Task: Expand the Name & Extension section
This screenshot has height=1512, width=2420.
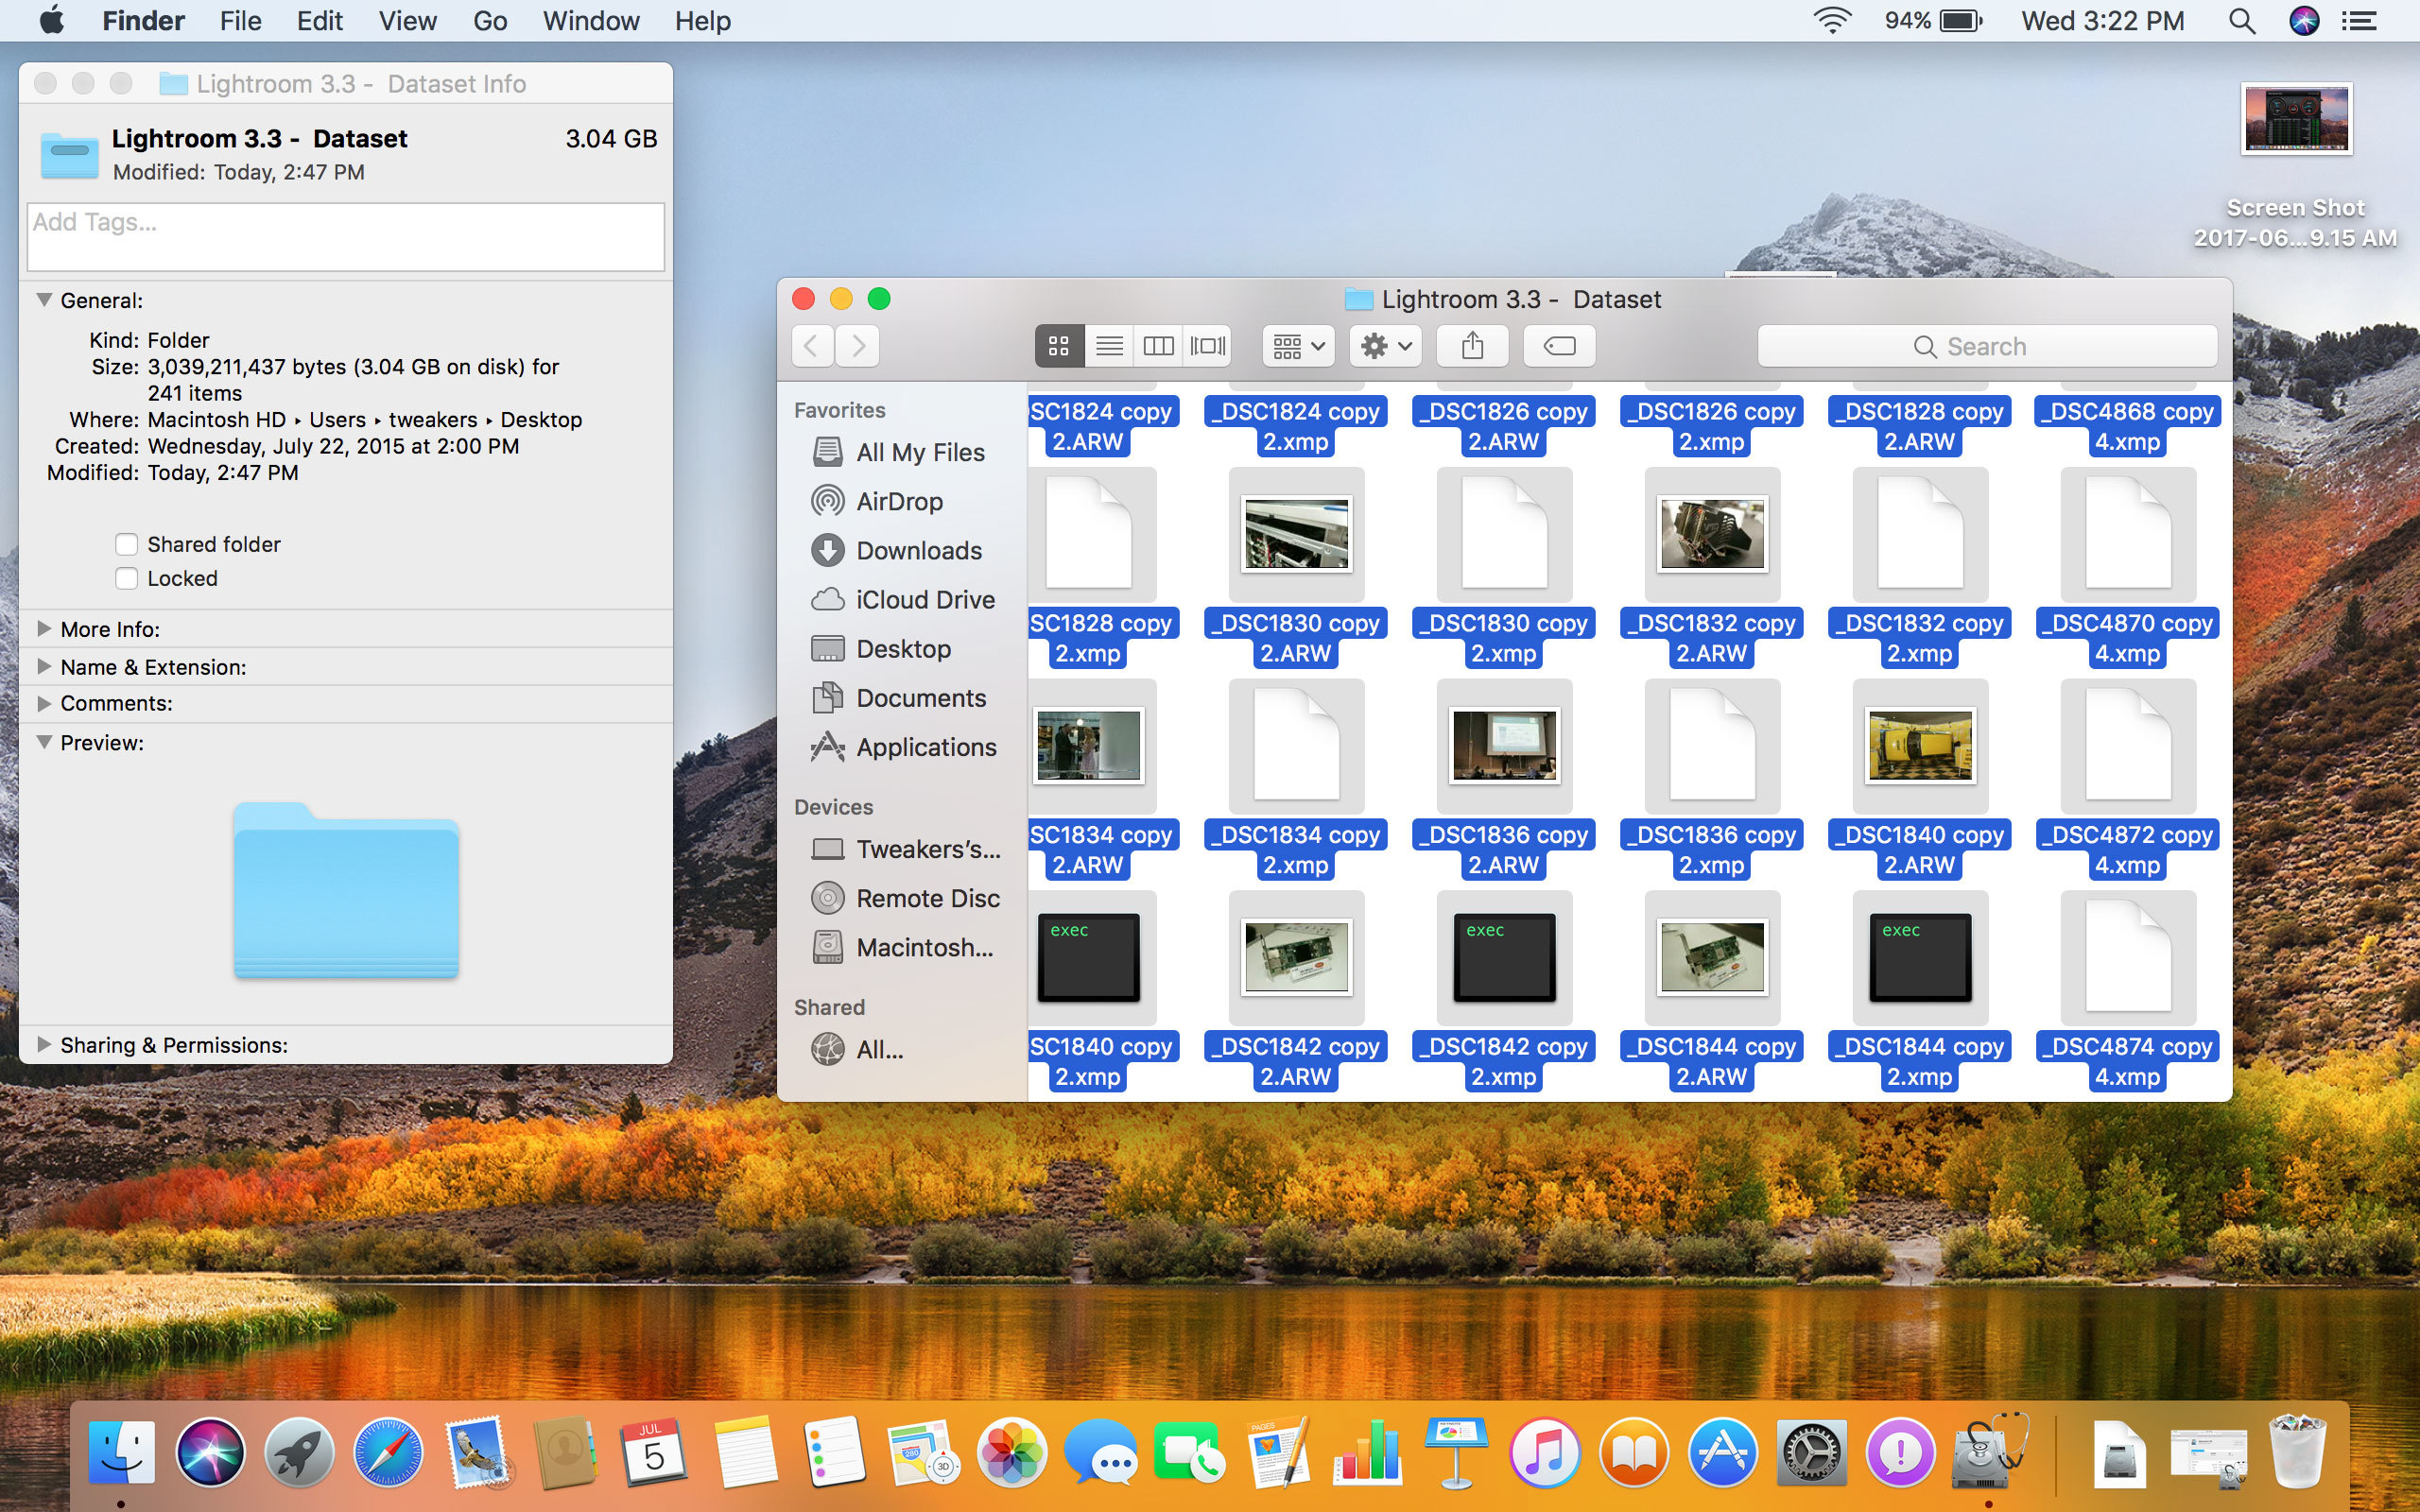Action: click(44, 666)
